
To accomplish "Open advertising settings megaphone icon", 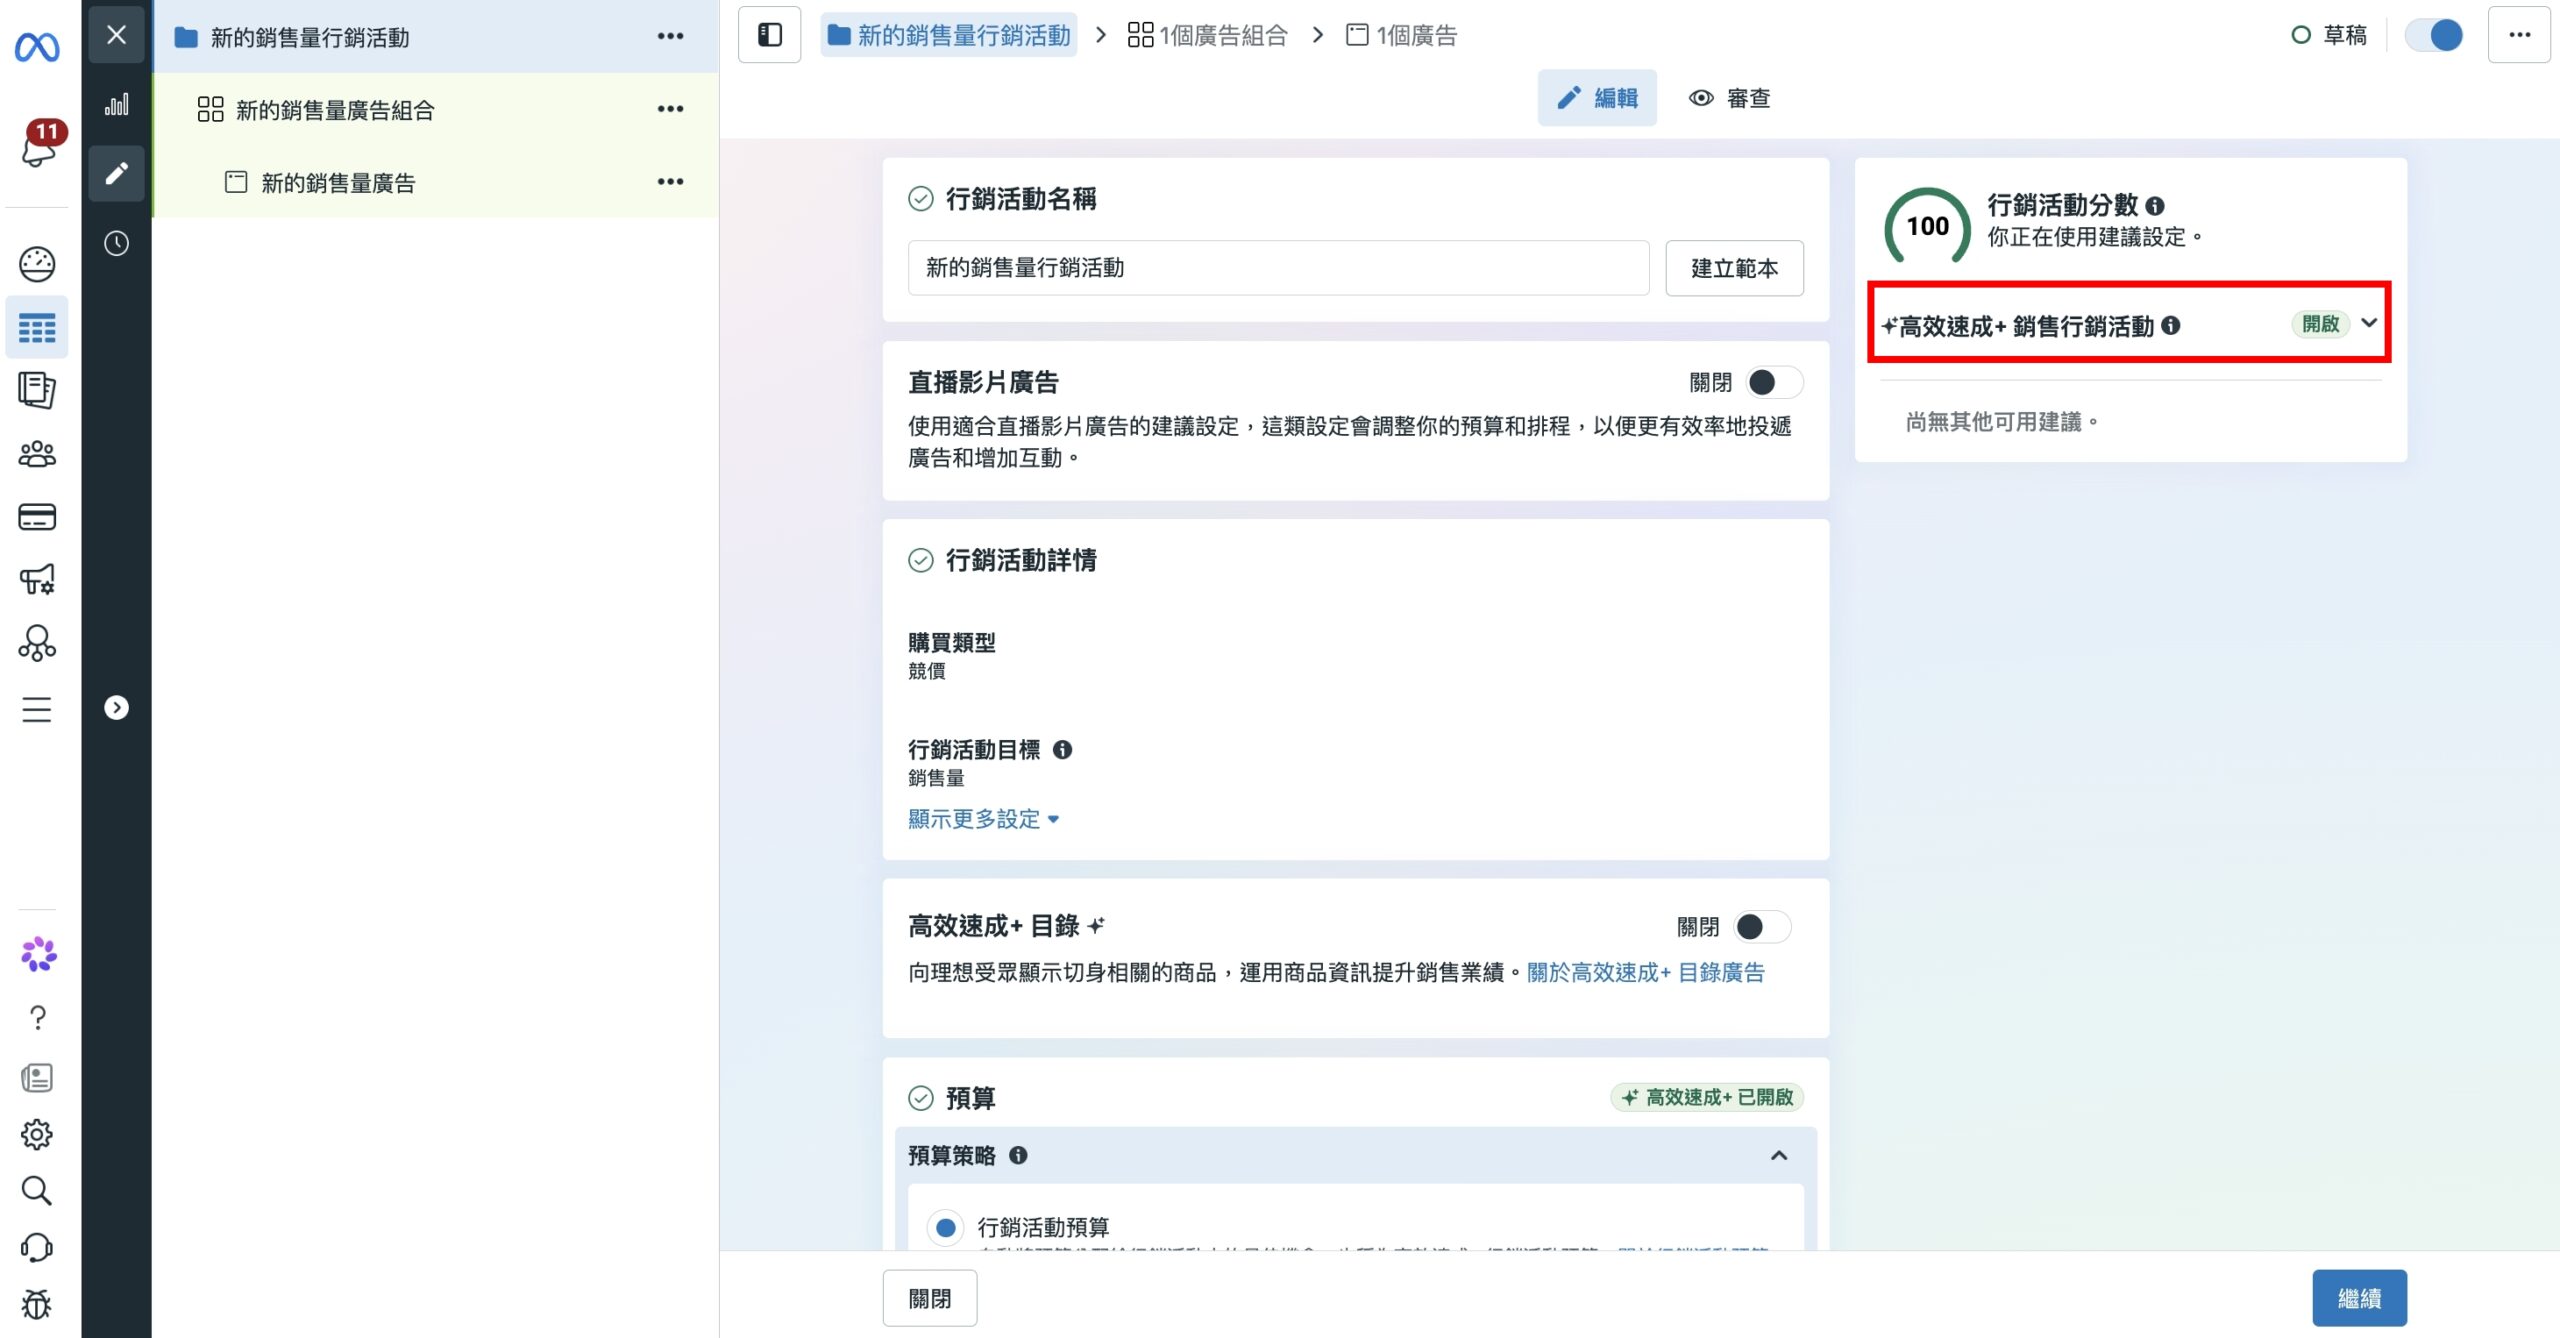I will 37,580.
